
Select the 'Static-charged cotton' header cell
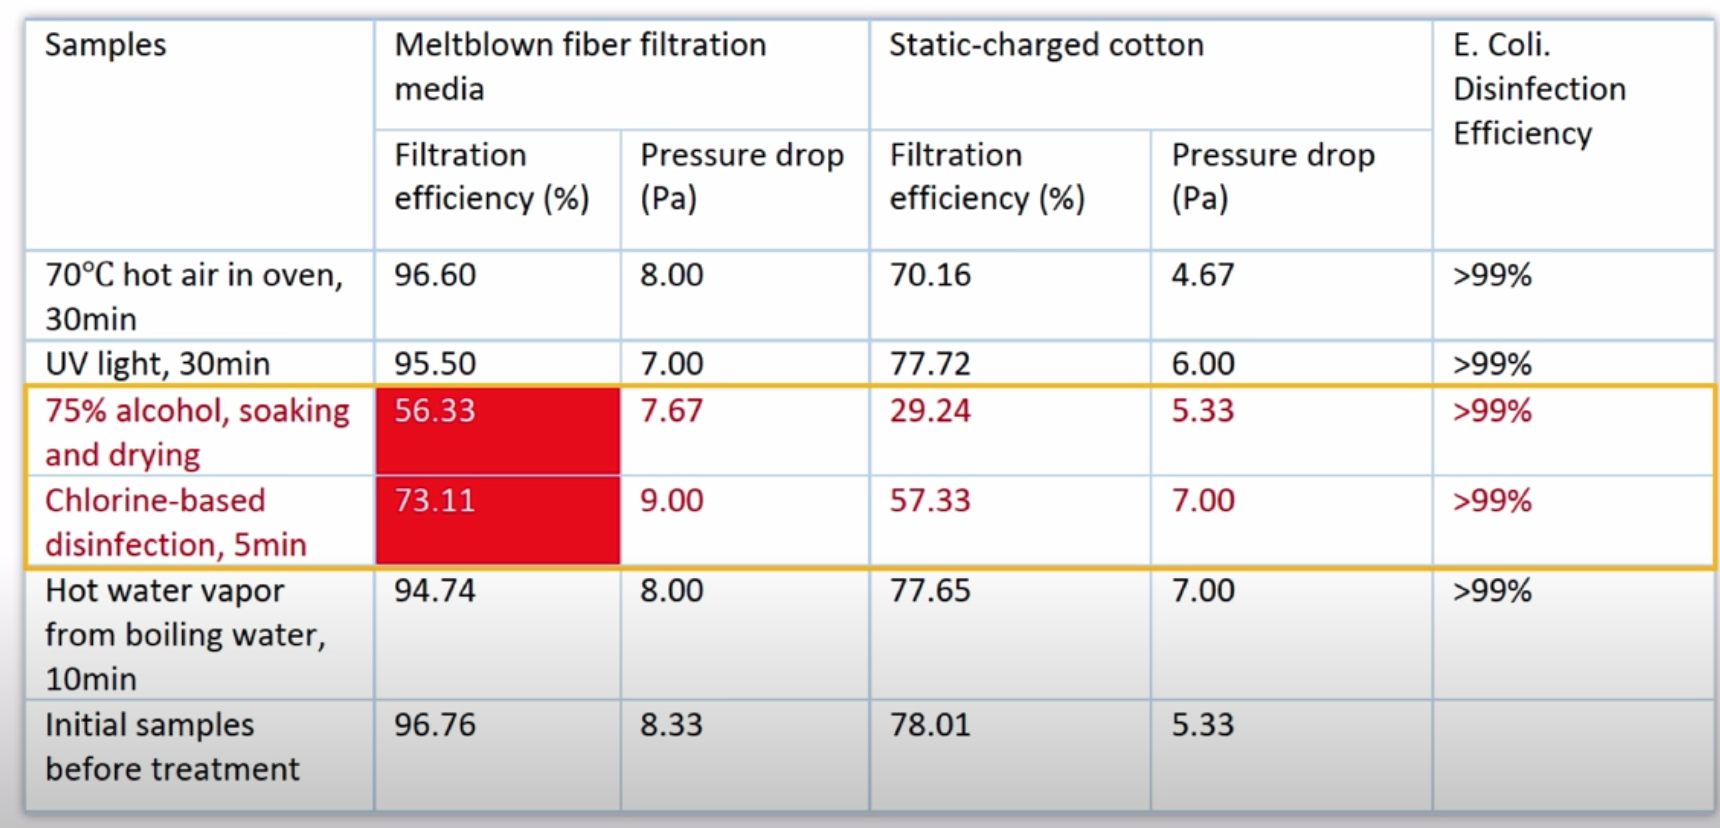tap(1046, 45)
